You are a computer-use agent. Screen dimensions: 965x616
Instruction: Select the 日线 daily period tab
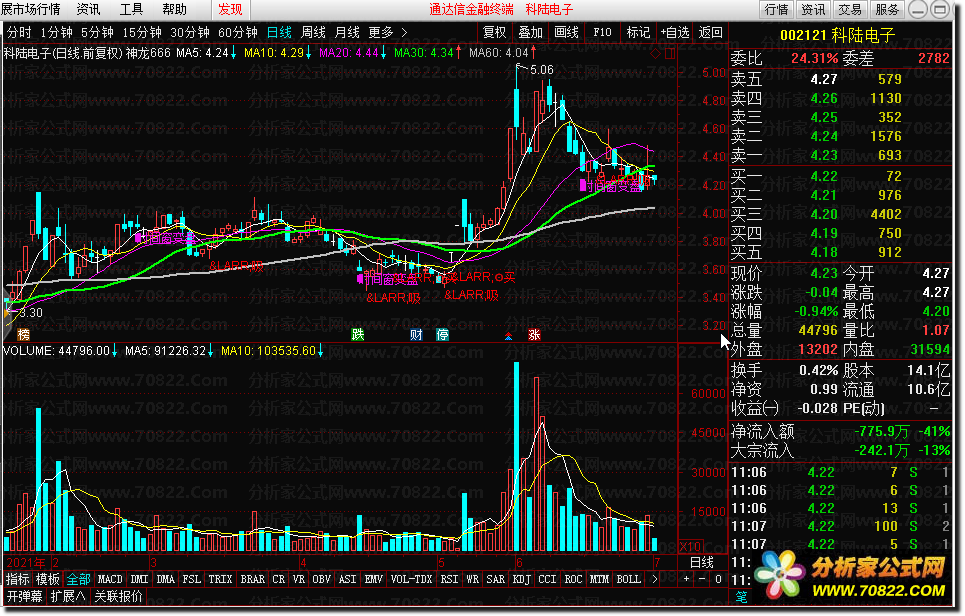point(279,33)
